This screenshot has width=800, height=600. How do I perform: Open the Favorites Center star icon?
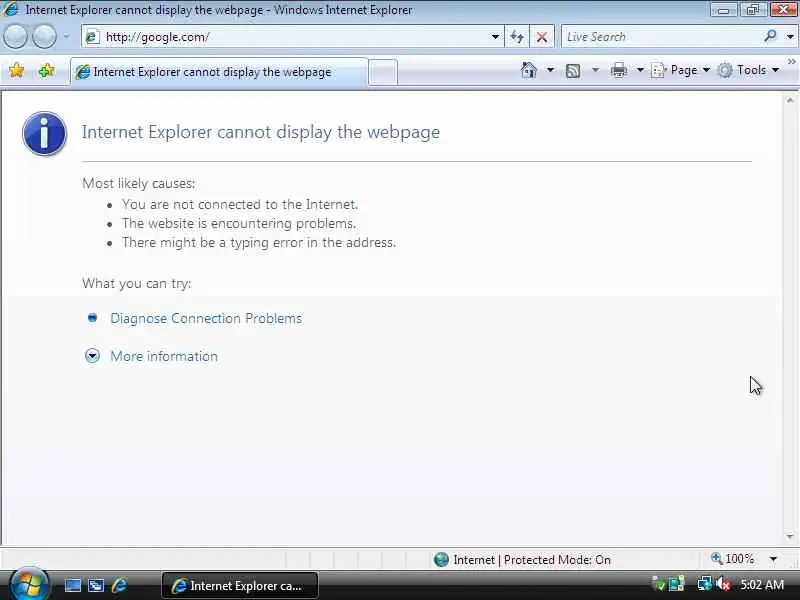[x=16, y=70]
